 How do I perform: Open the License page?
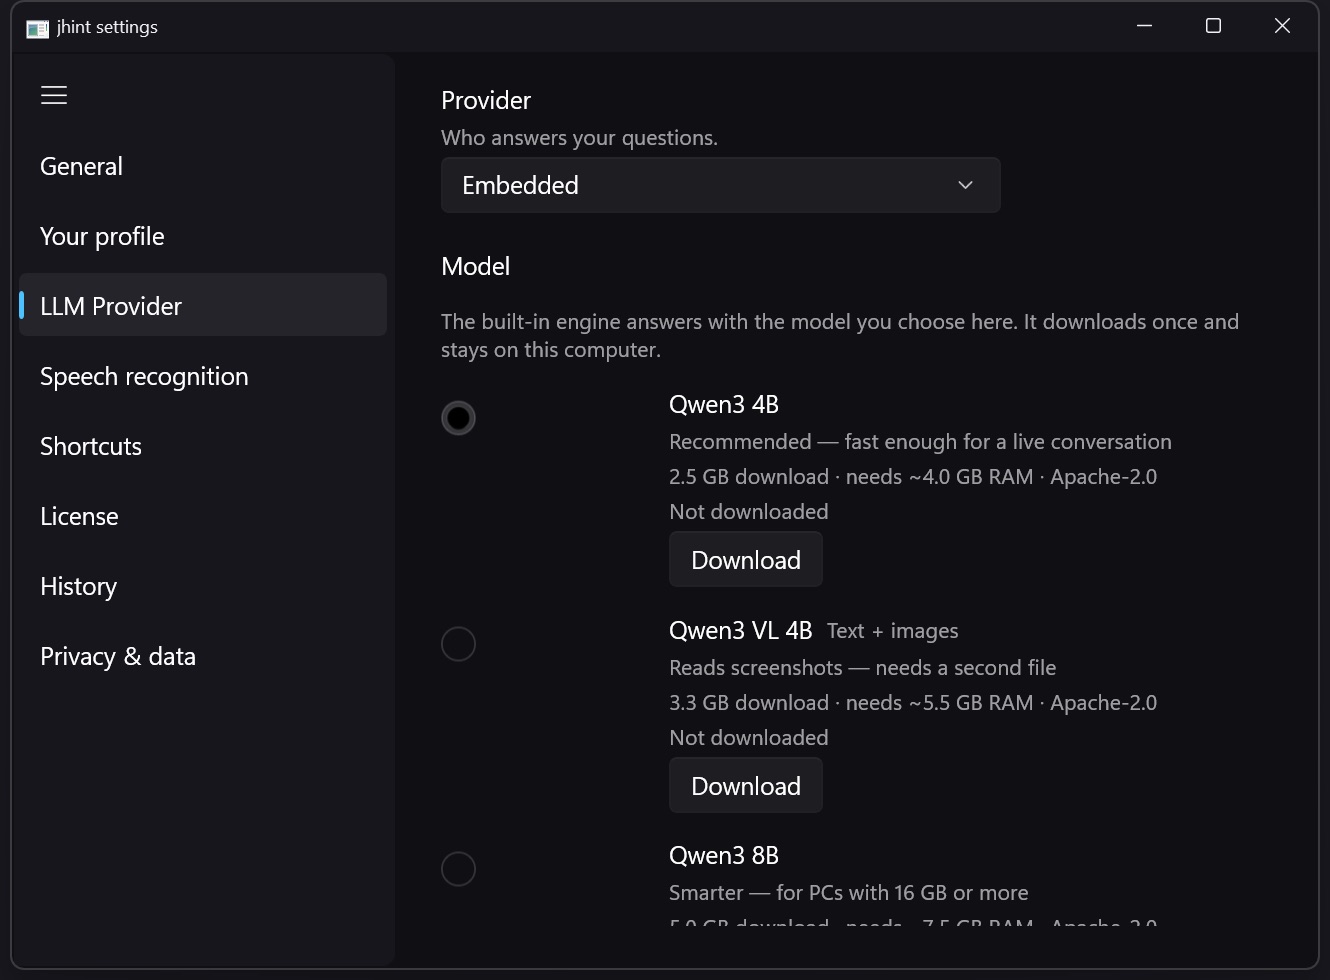click(x=203, y=516)
